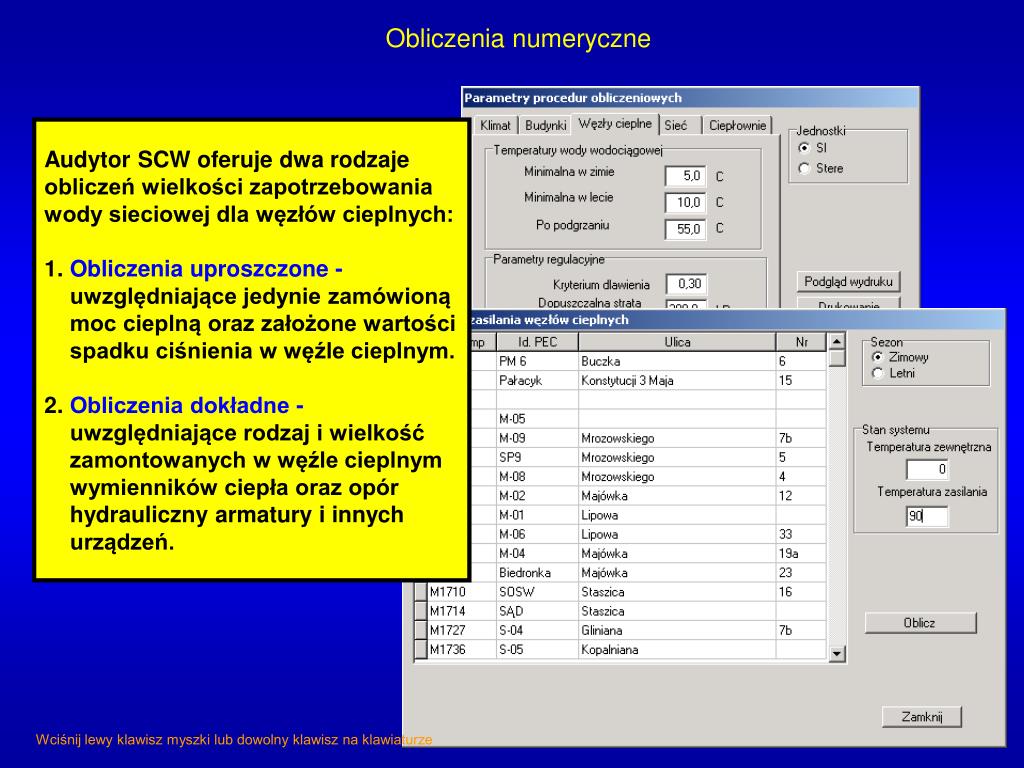Select the Konstytucji 3 Maja cell
Viewport: 1024px width, 768px height.
pyautogui.click(x=677, y=381)
